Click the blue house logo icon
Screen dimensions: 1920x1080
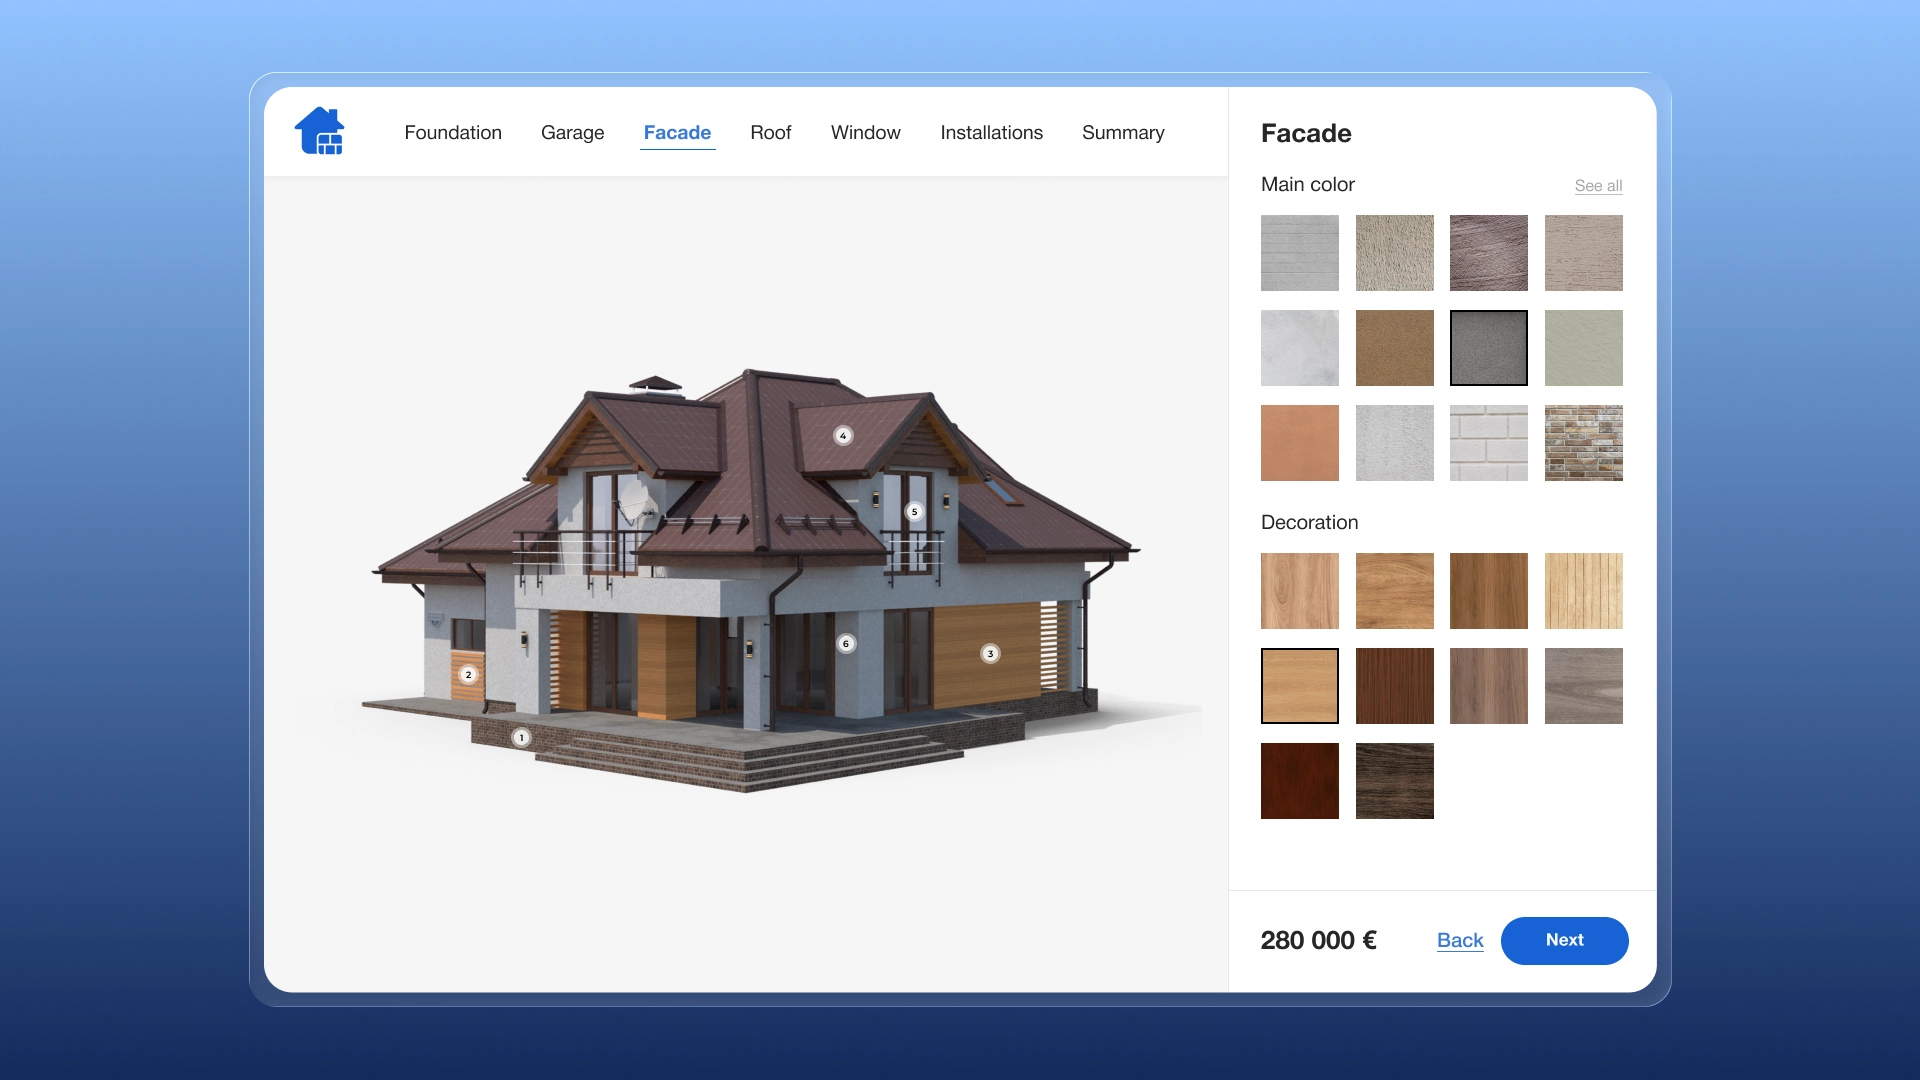pos(319,131)
